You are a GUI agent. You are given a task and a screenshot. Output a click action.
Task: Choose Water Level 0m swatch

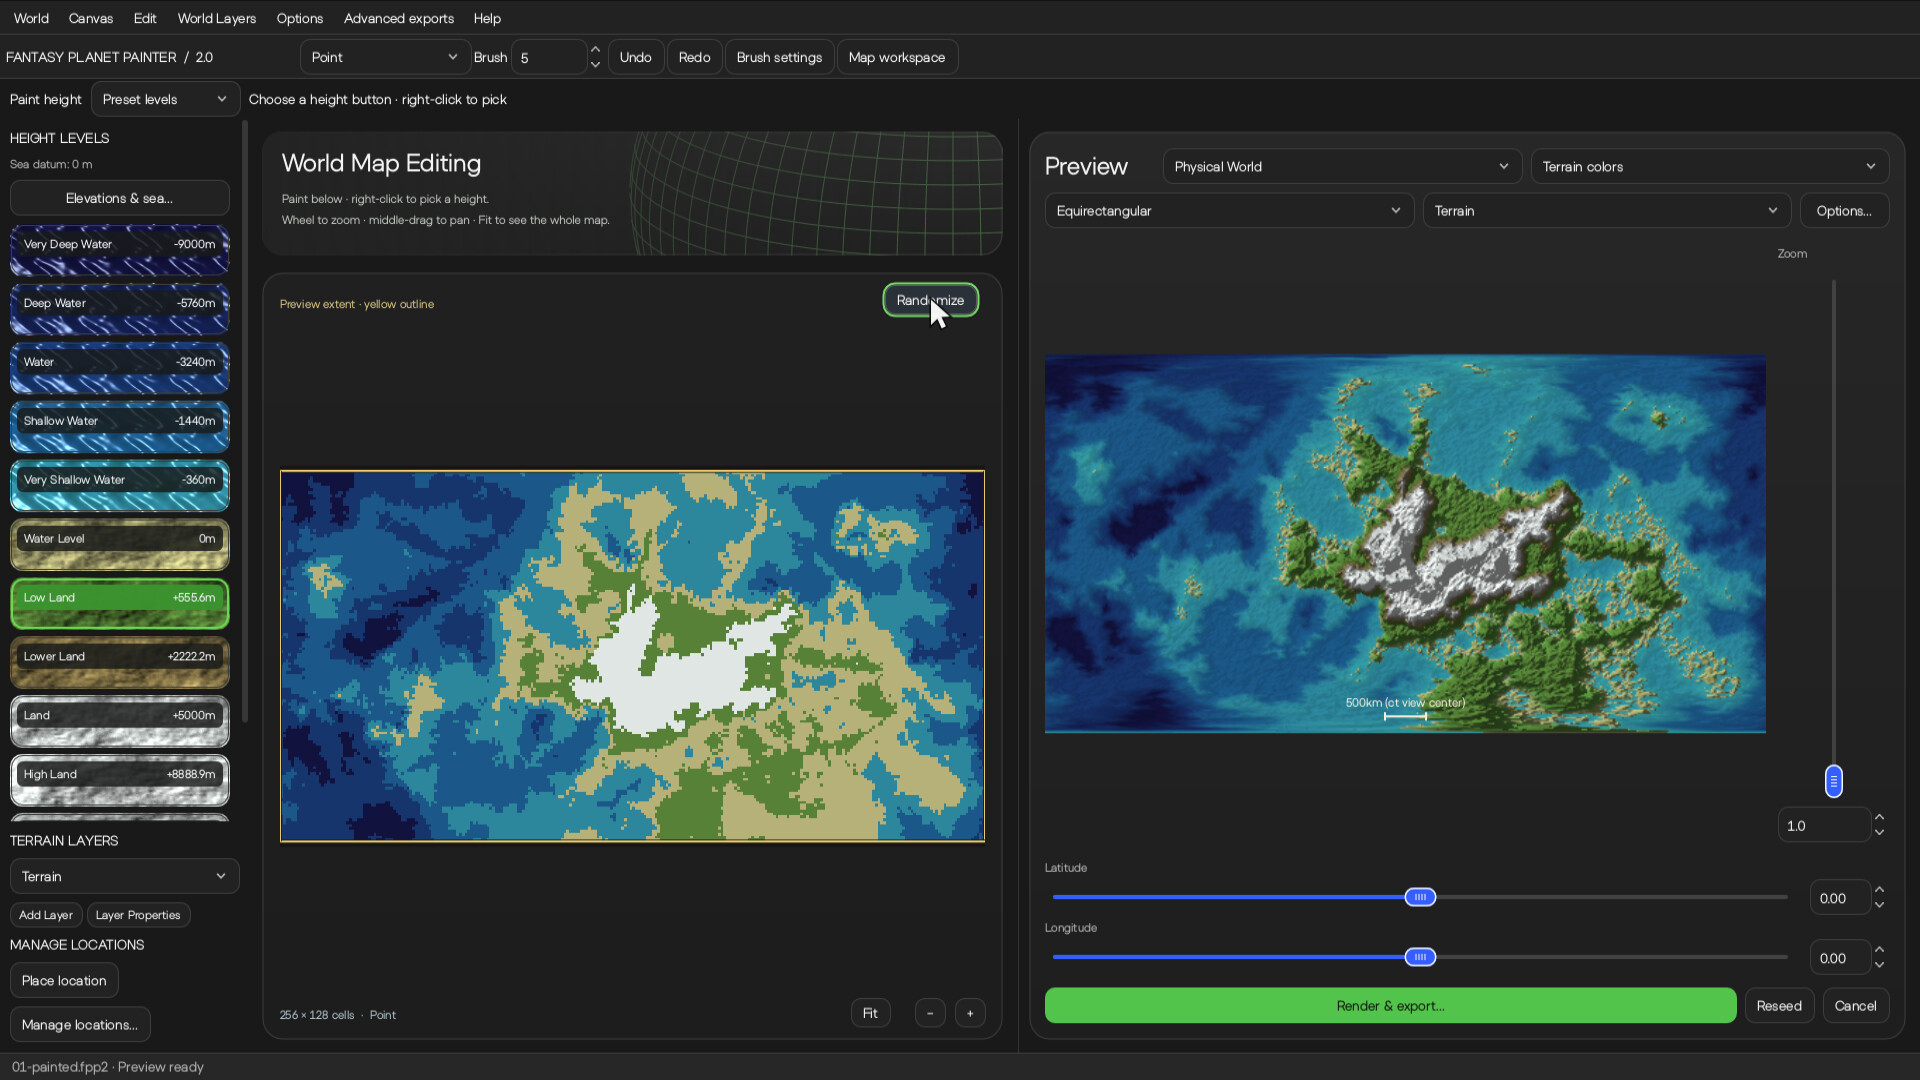tap(120, 545)
